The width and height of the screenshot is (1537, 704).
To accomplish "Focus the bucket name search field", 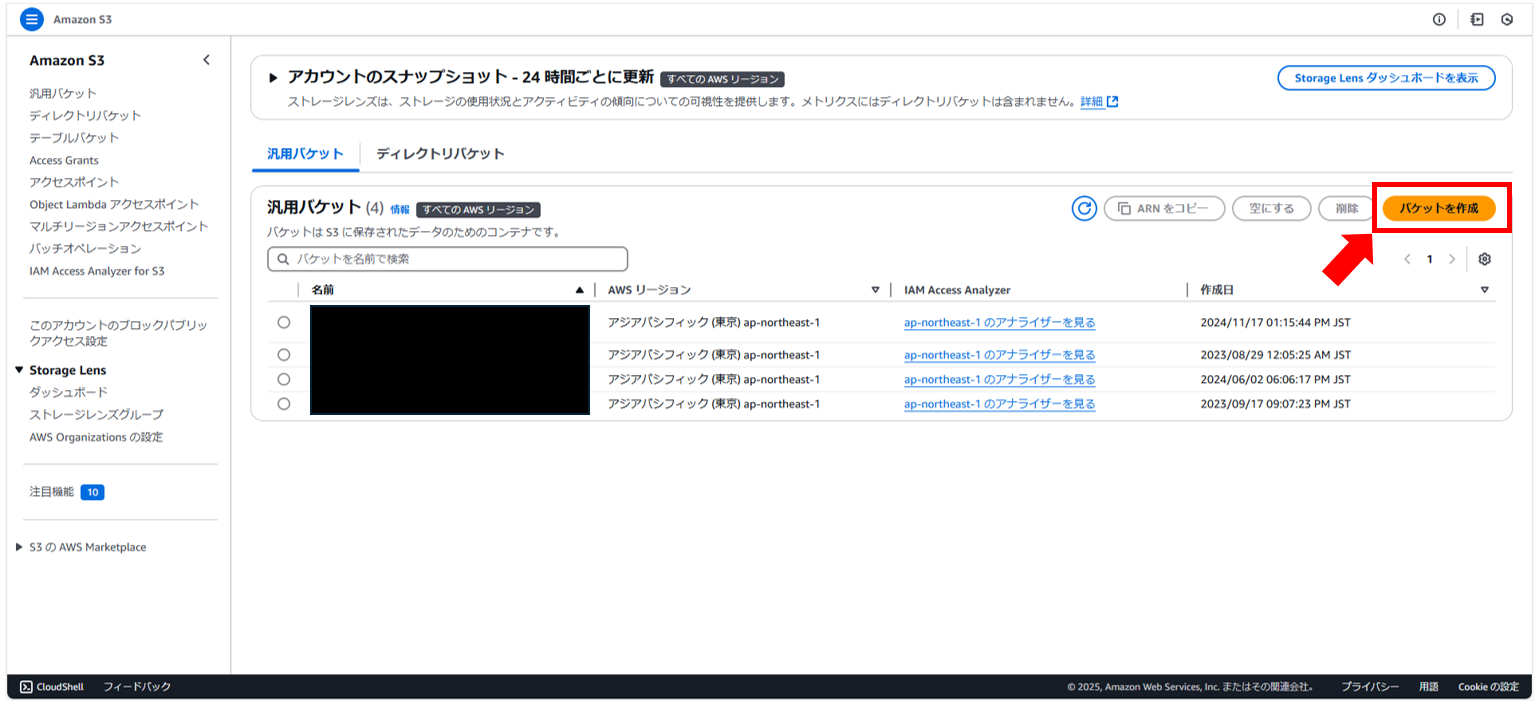I will pyautogui.click(x=447, y=259).
